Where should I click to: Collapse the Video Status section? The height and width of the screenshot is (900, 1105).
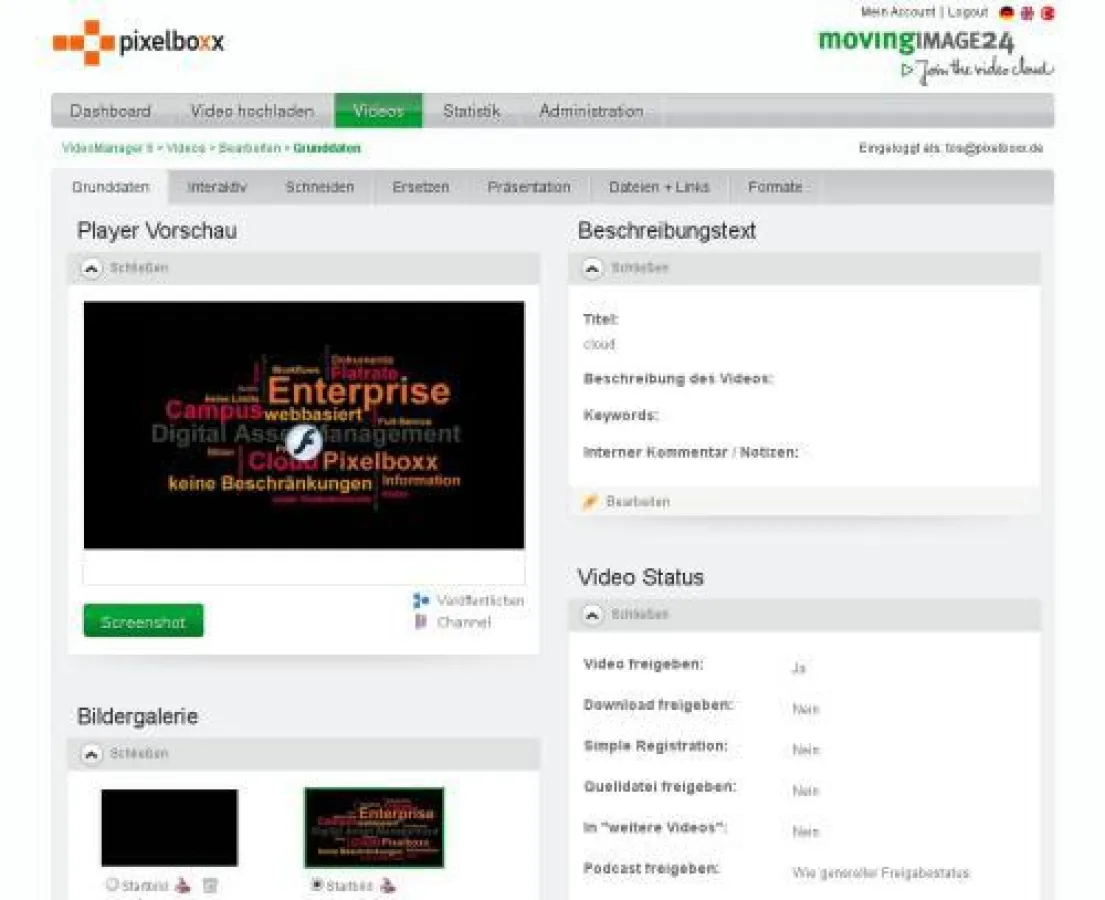593,614
